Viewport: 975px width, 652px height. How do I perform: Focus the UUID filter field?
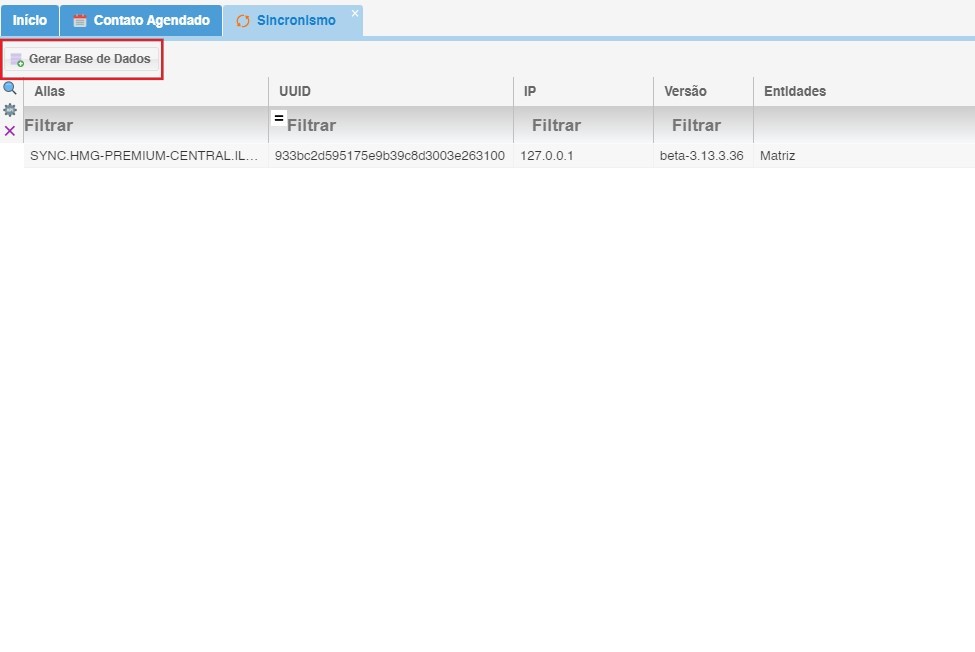398,126
